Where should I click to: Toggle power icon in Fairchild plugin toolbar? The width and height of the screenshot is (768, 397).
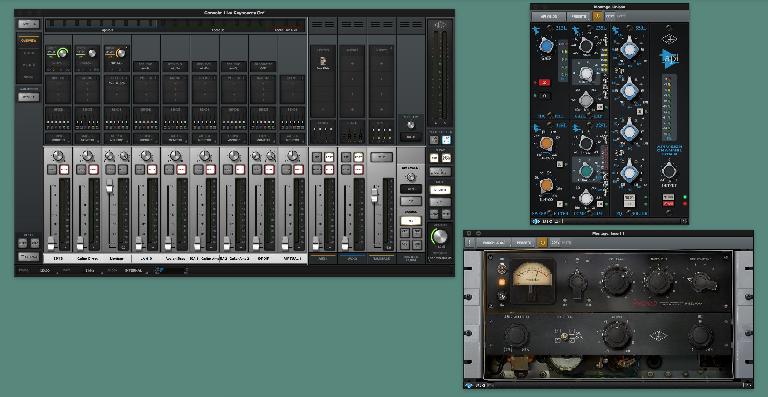coord(542,242)
